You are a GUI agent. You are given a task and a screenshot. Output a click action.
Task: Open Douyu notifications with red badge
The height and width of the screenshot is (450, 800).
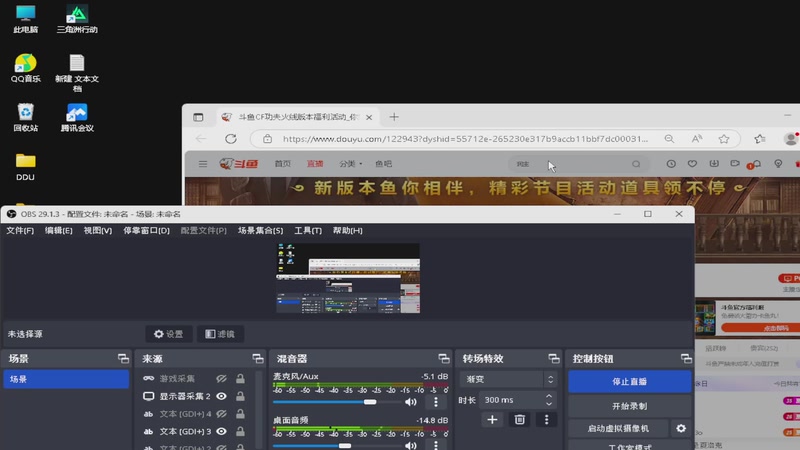755,164
